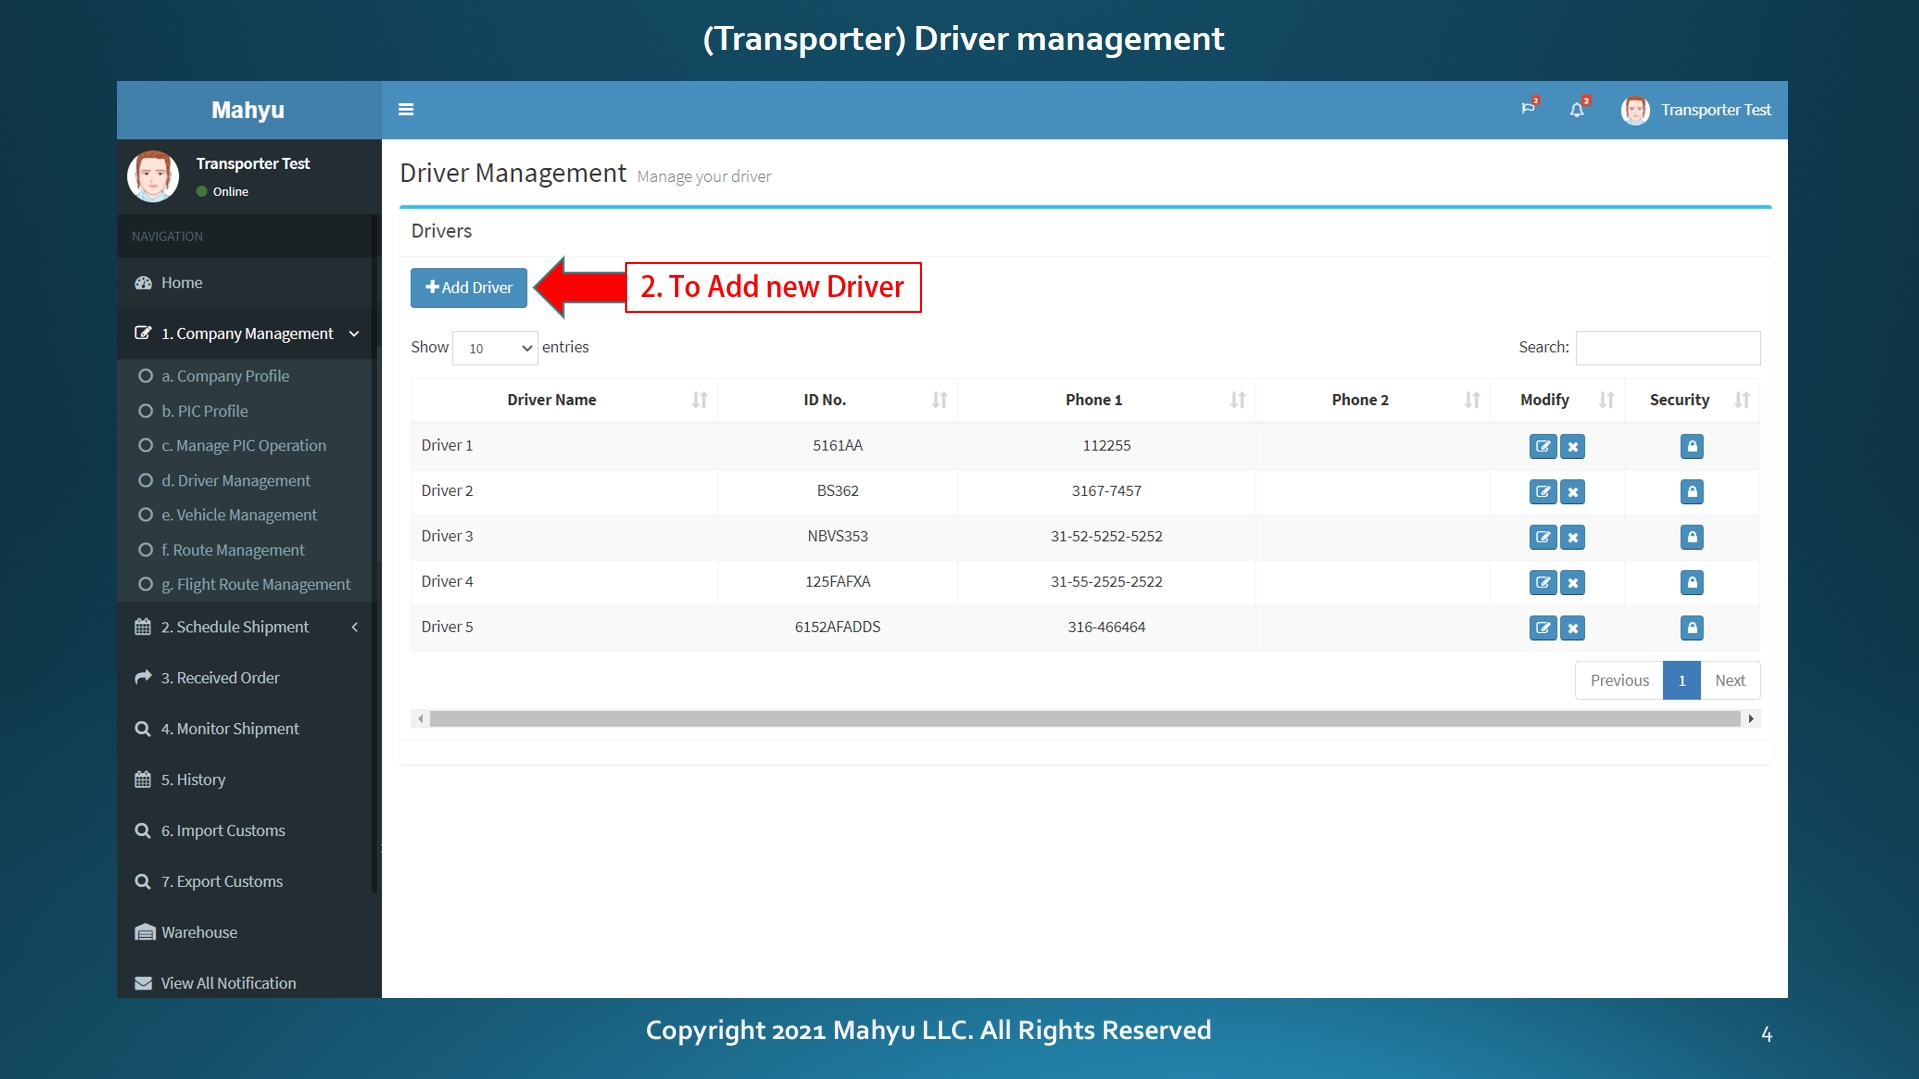Click the horizontal scrollbar under the table
The image size is (1919, 1079).
coord(1084,719)
